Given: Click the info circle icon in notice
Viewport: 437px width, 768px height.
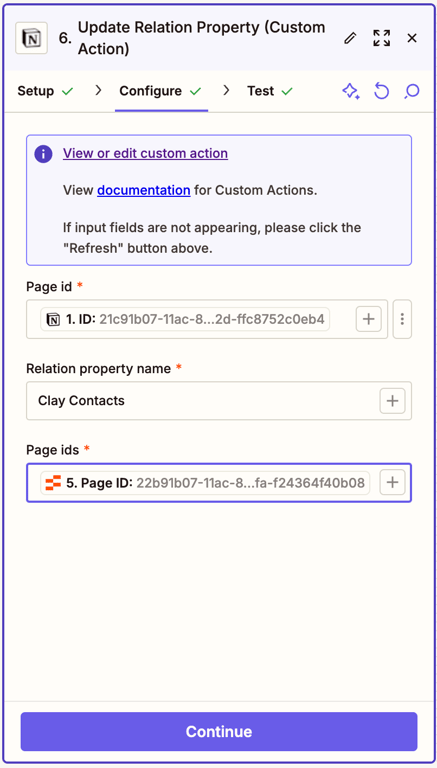Looking at the screenshot, I should [x=43, y=154].
